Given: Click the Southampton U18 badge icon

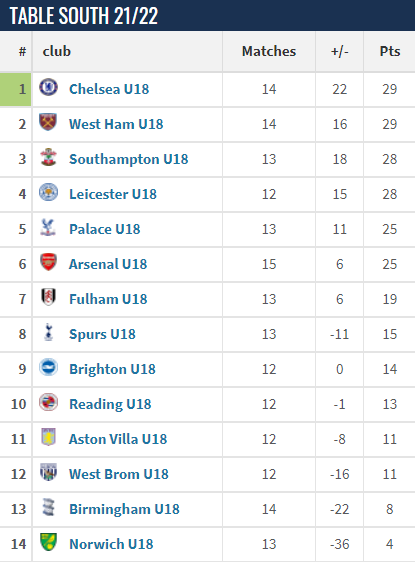Looking at the screenshot, I should click(48, 157).
